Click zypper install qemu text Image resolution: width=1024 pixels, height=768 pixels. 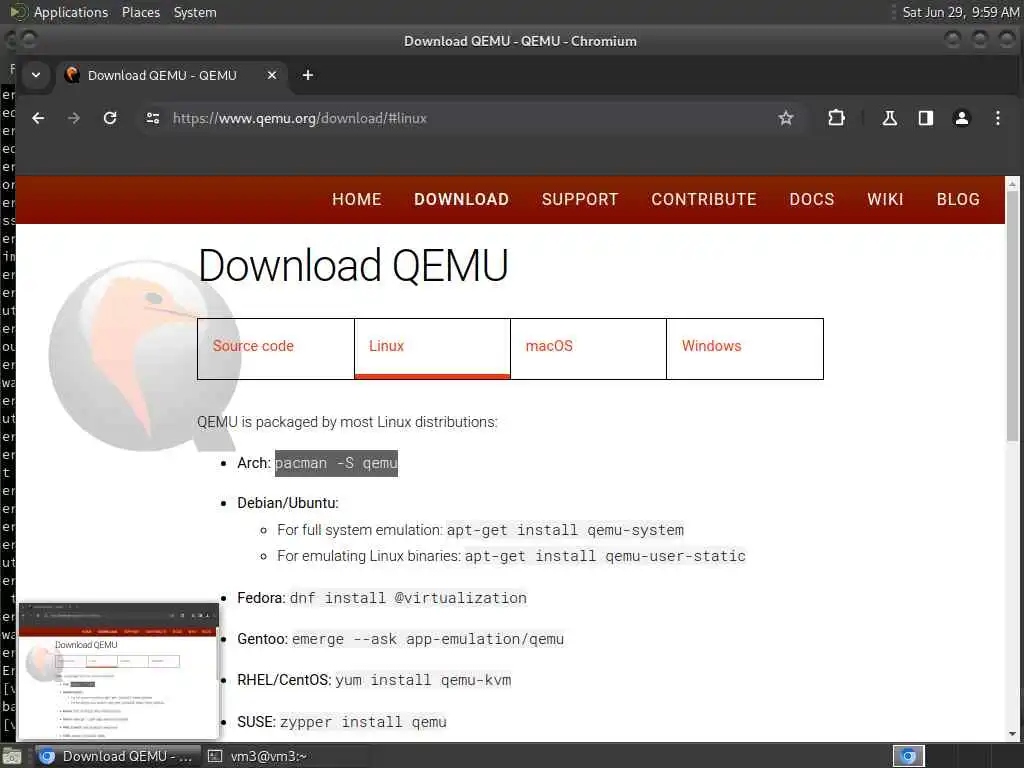[x=364, y=722]
